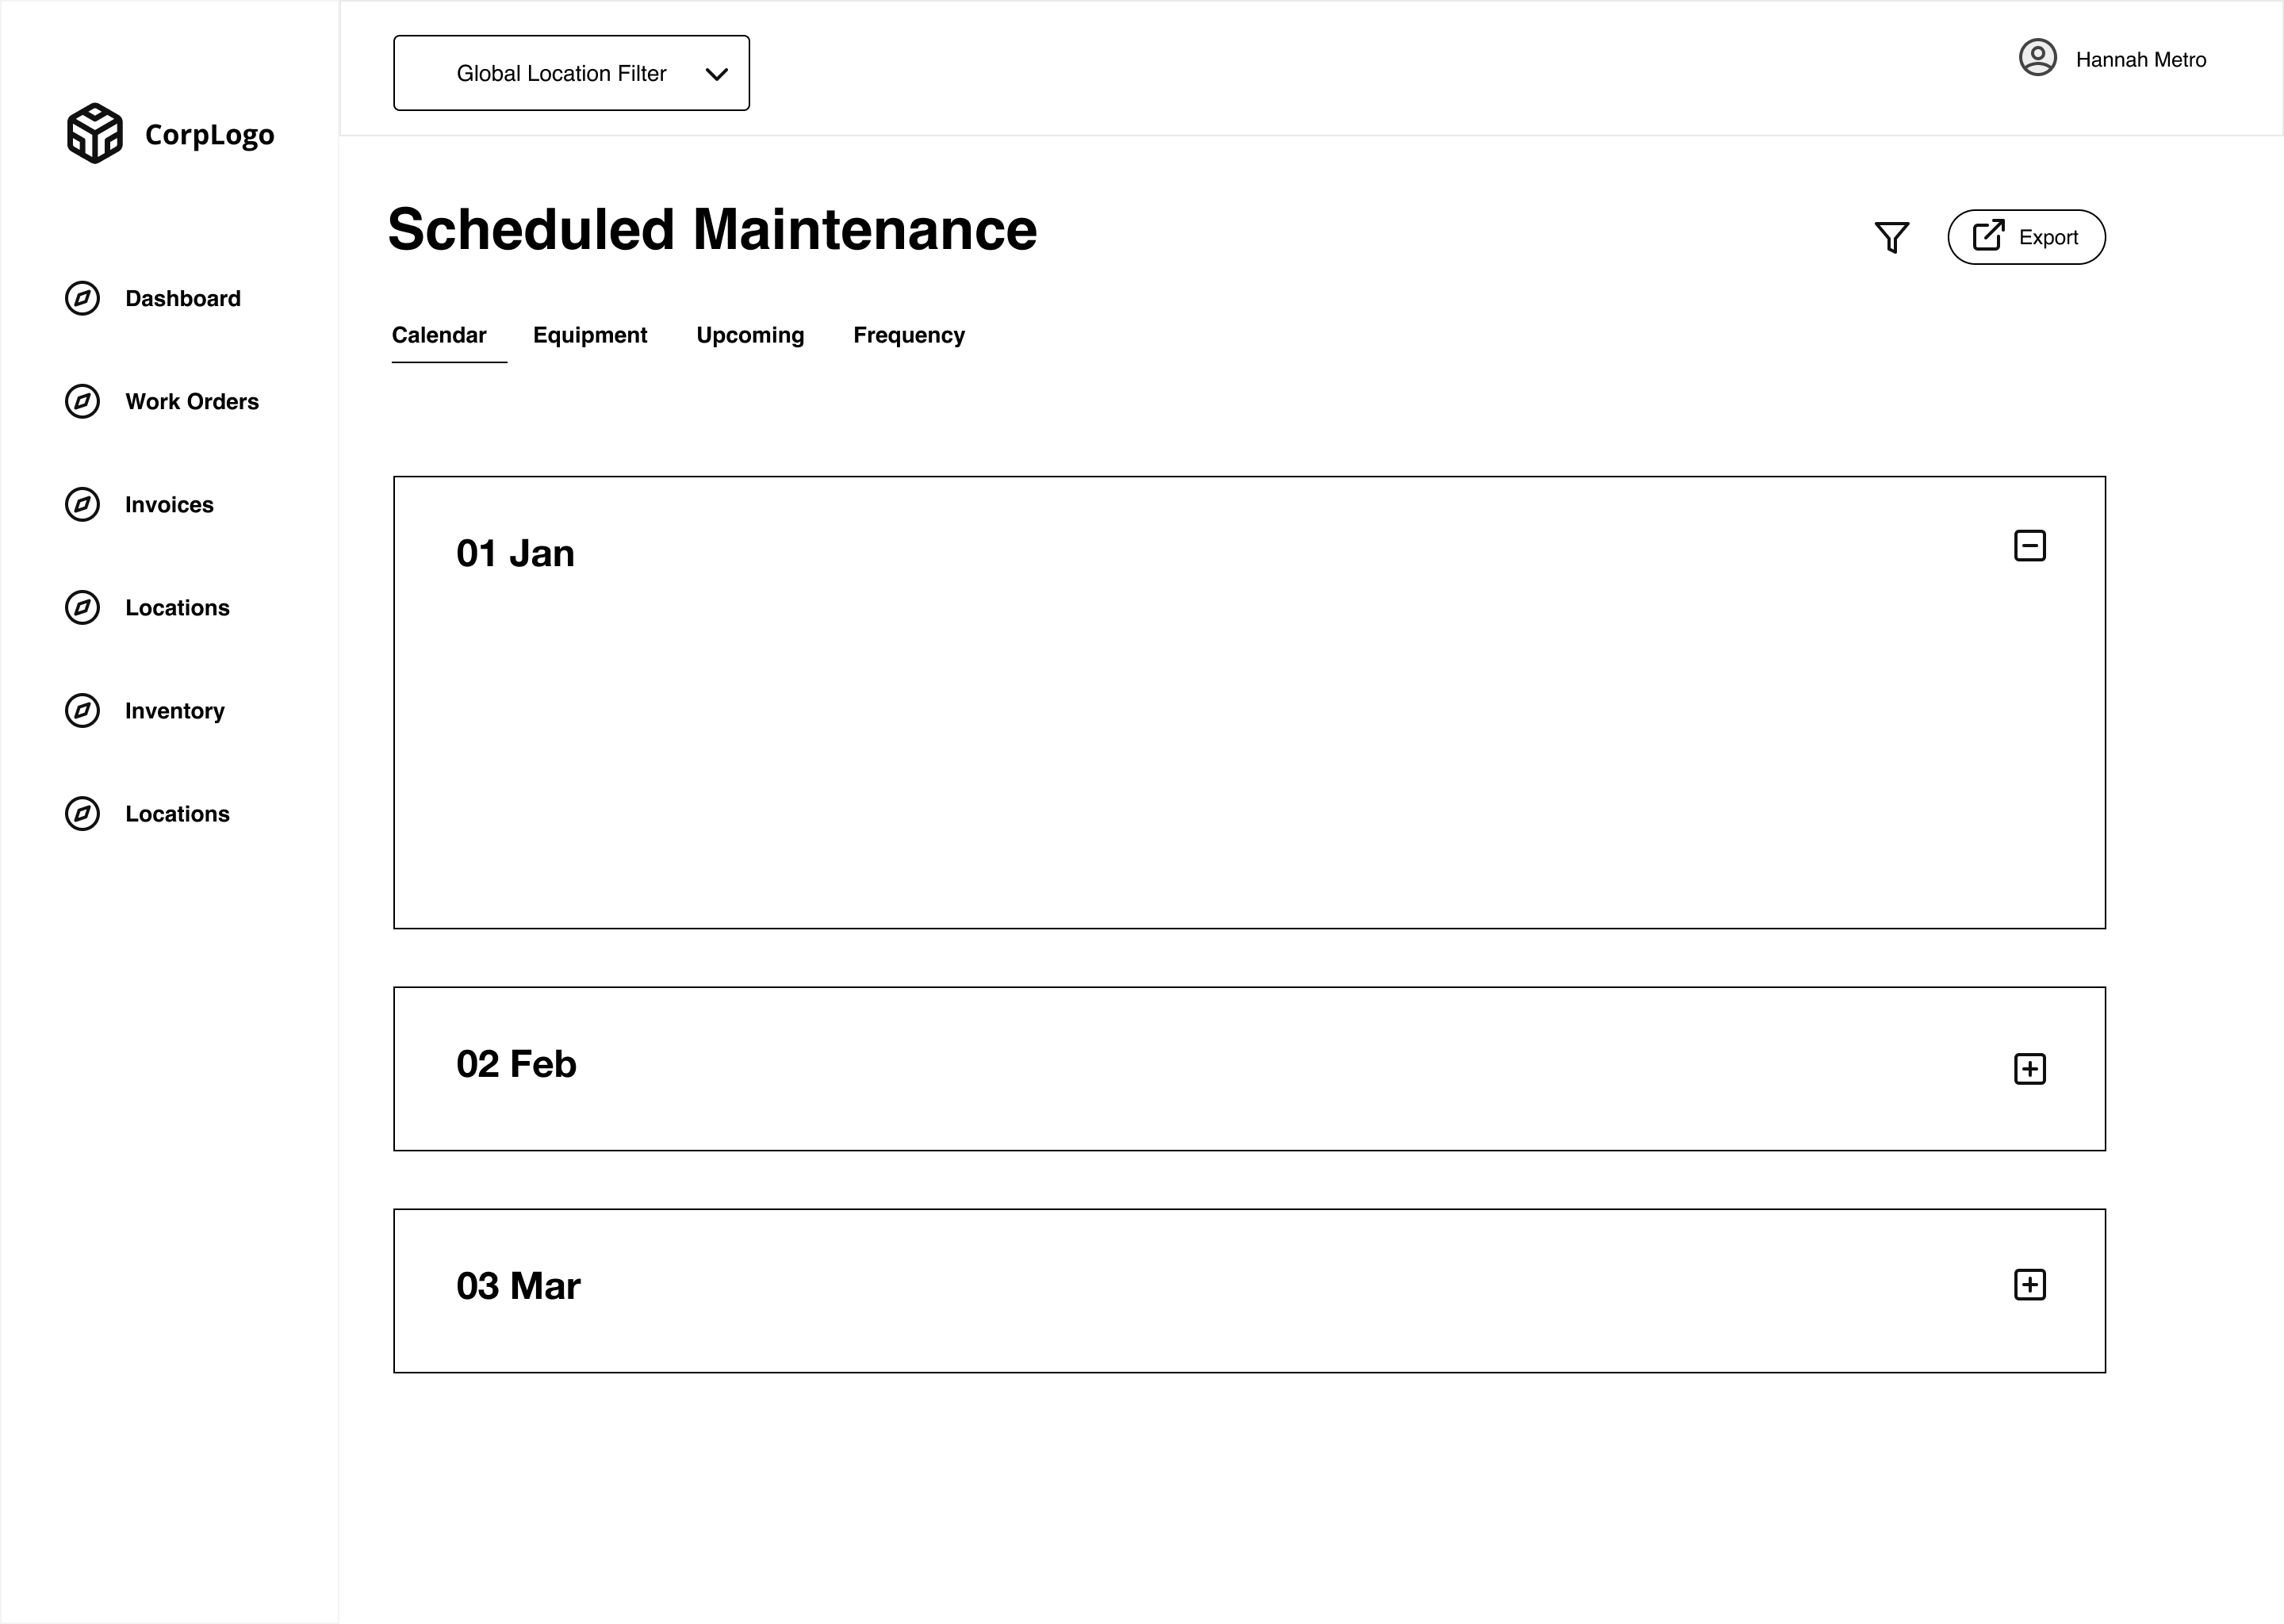Screen dimensions: 2284x1624
Task: Click the Hannah Metro username
Action: click(x=2141, y=60)
